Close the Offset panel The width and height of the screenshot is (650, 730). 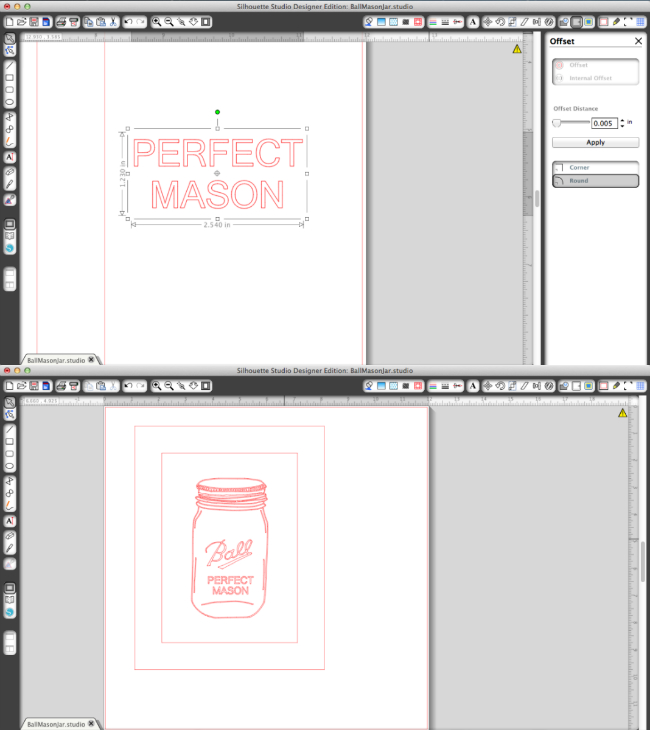click(x=638, y=41)
